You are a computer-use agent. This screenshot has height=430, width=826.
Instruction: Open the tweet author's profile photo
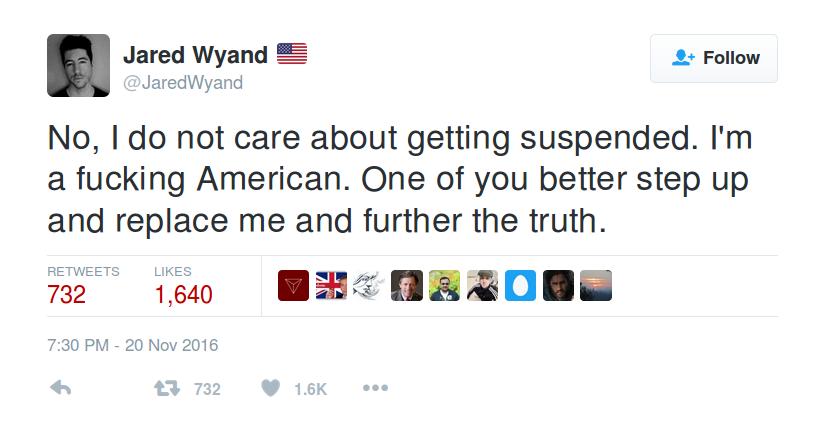pyautogui.click(x=78, y=66)
